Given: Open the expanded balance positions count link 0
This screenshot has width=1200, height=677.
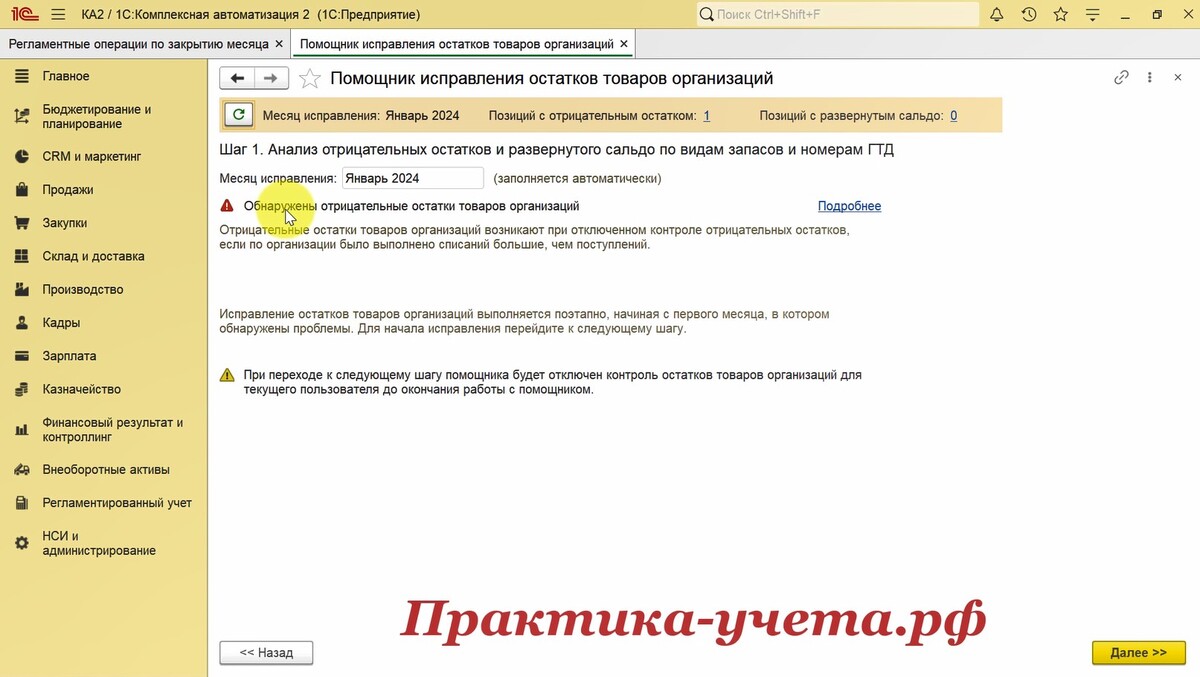Looking at the screenshot, I should (953, 116).
